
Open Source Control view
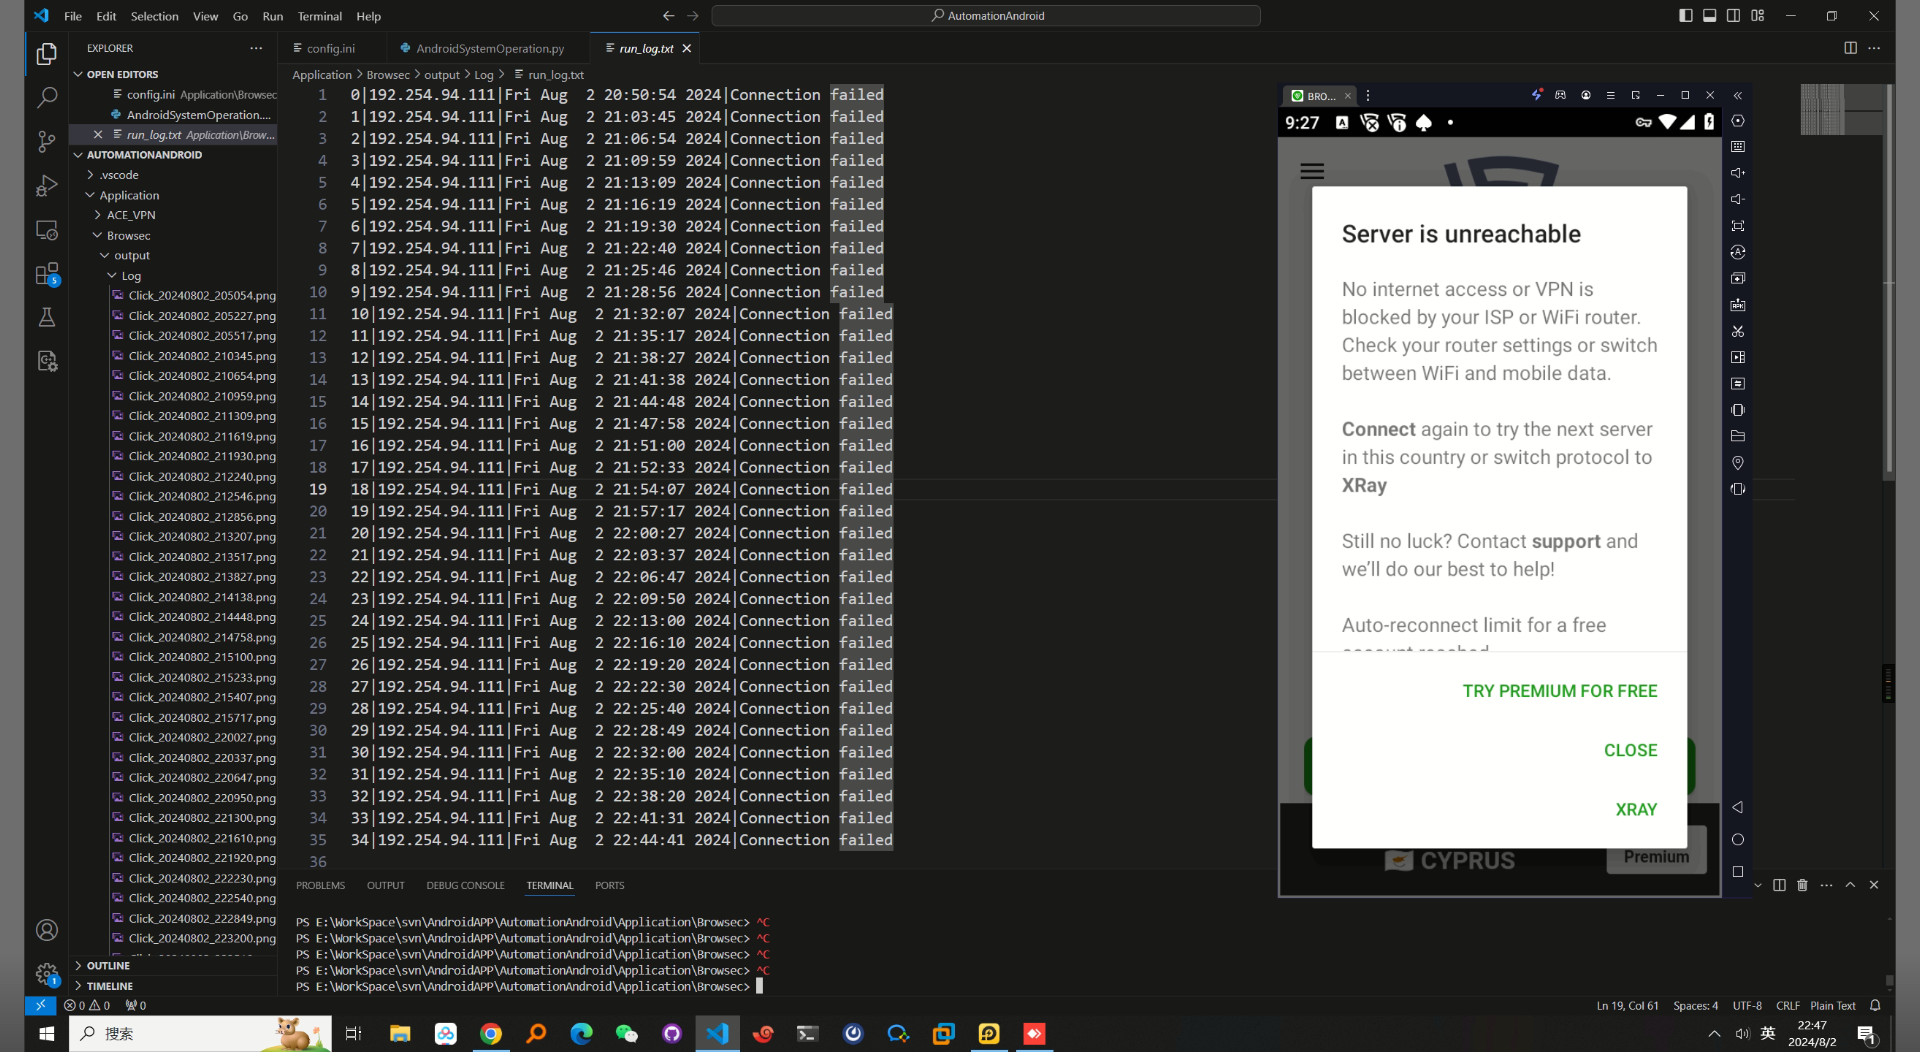47,142
